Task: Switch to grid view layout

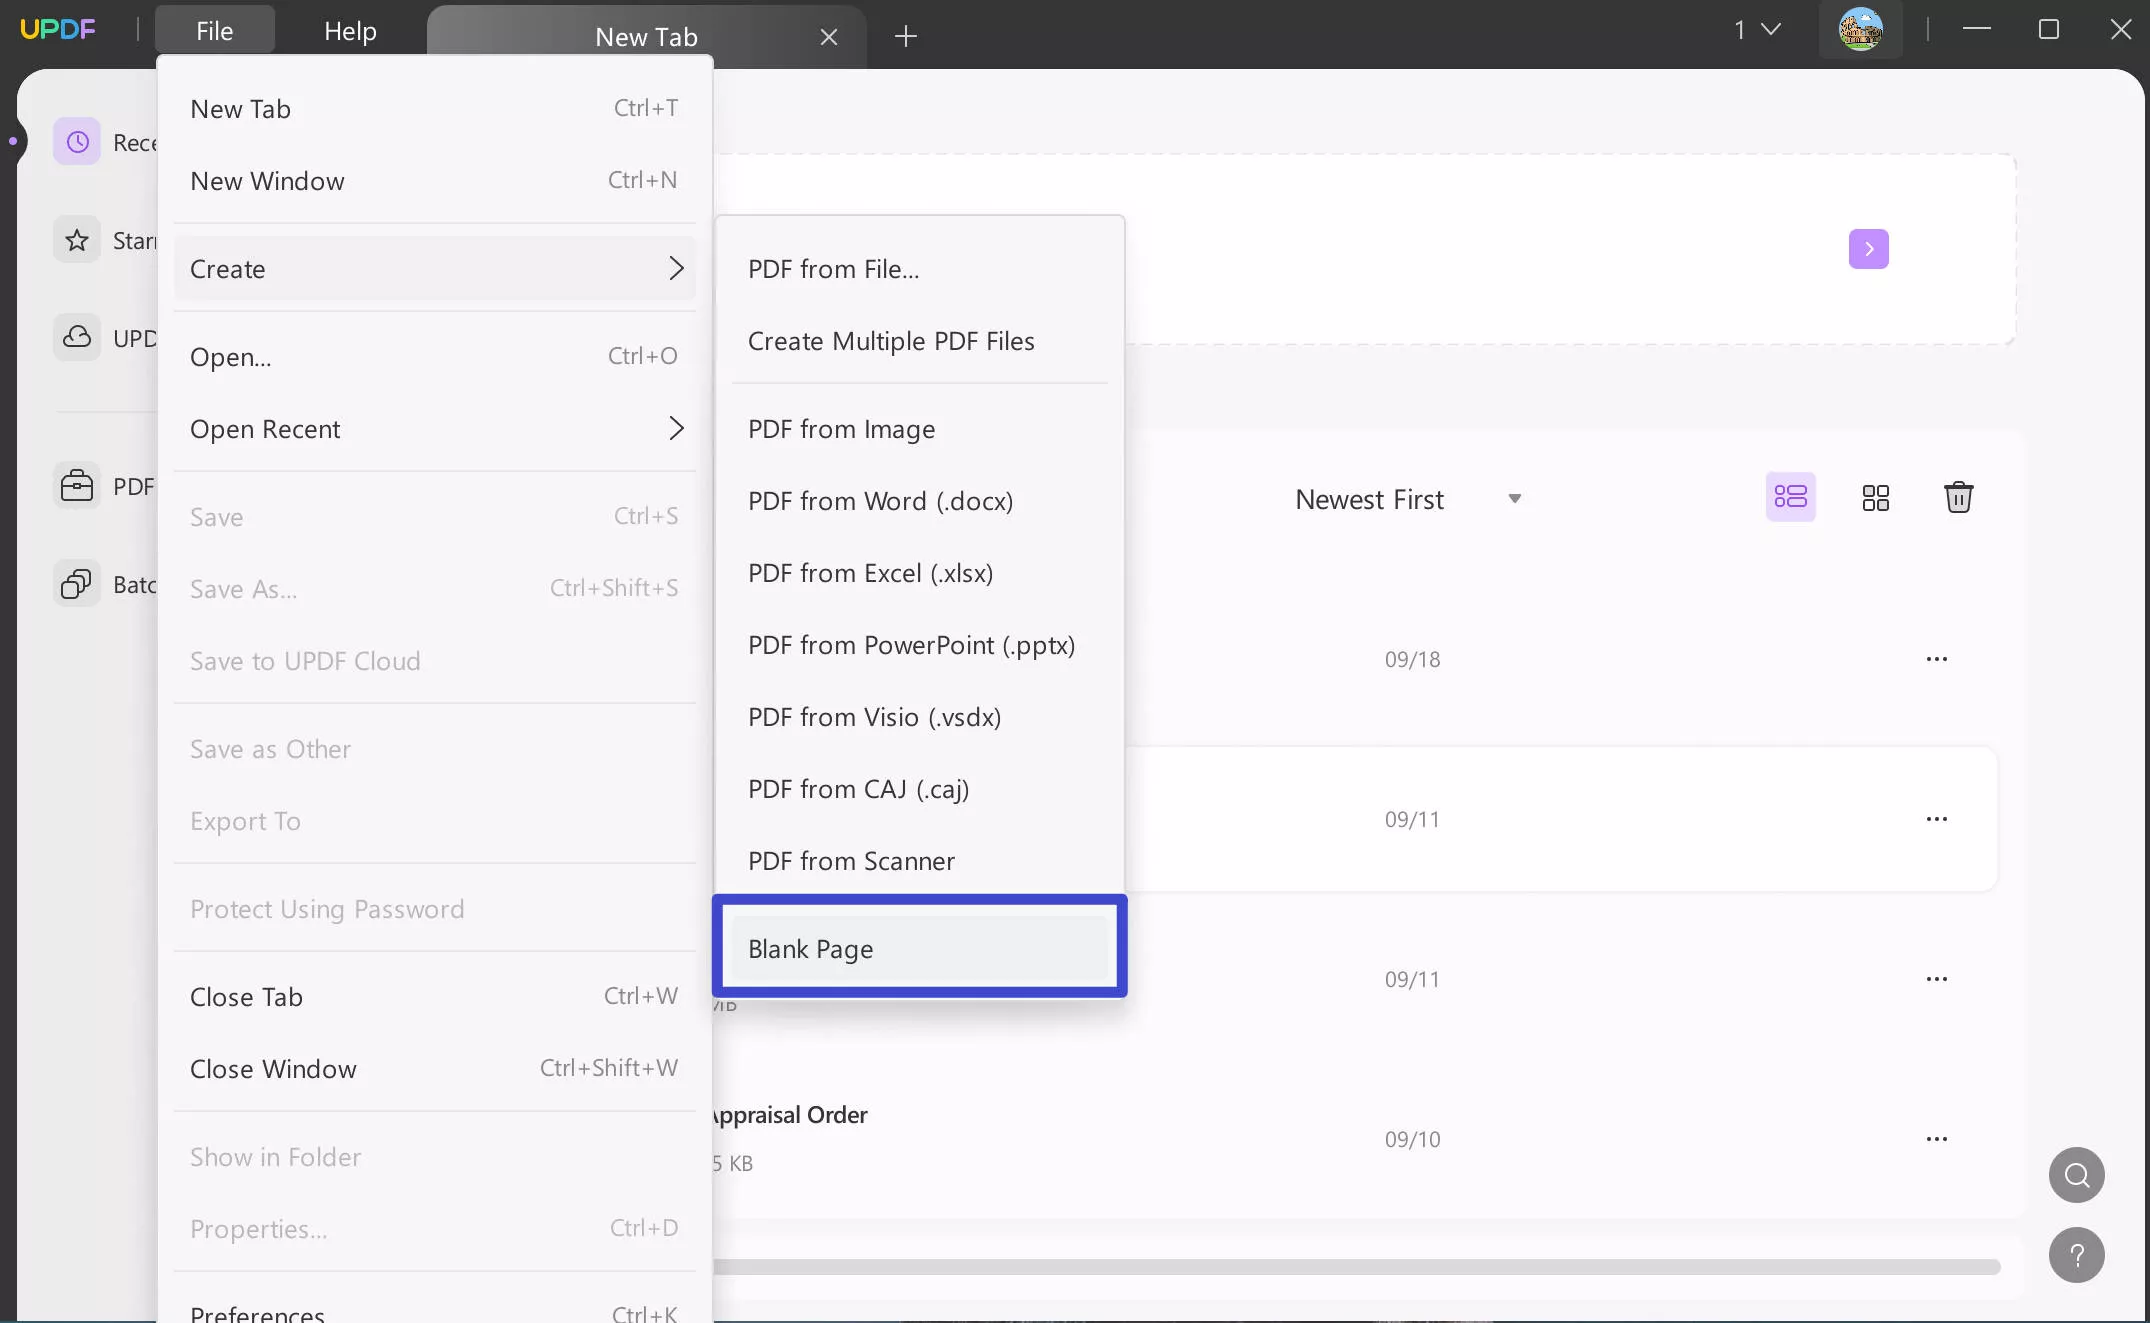Action: (1875, 497)
